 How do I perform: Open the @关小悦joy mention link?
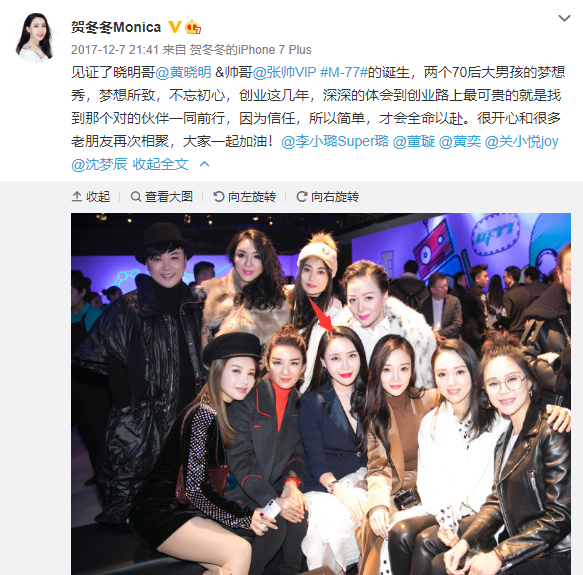pos(522,142)
